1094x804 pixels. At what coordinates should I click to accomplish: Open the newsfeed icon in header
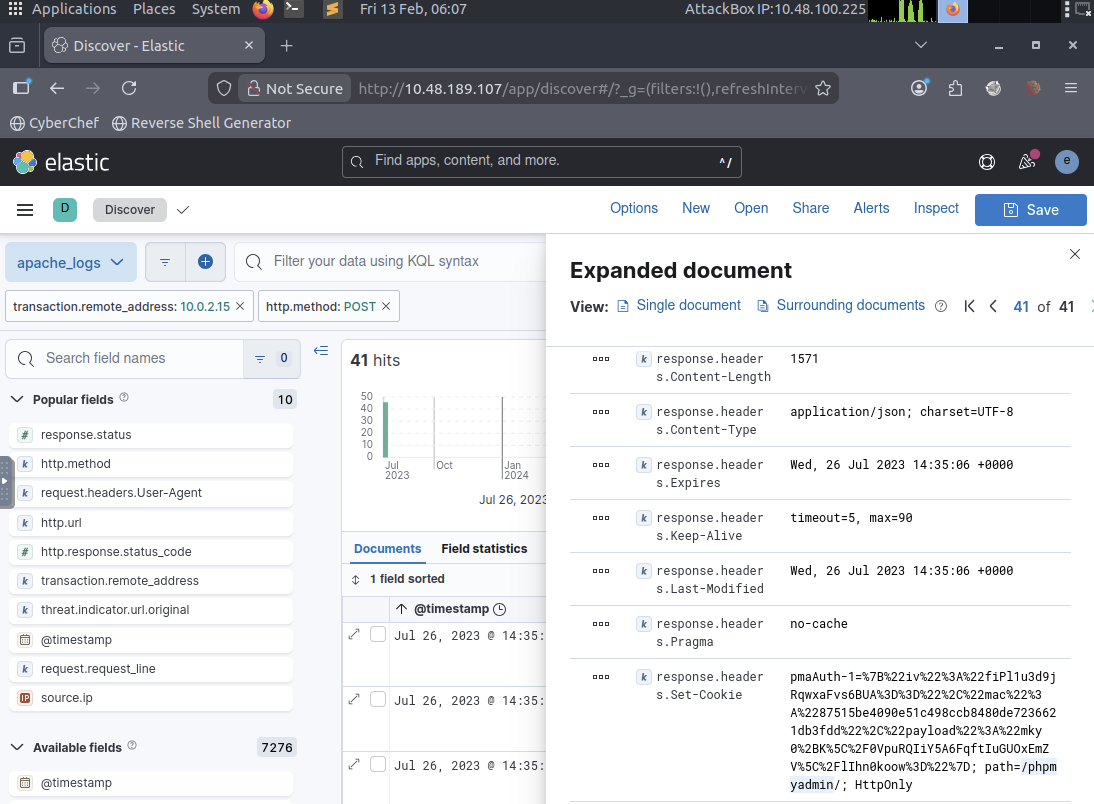1027,162
